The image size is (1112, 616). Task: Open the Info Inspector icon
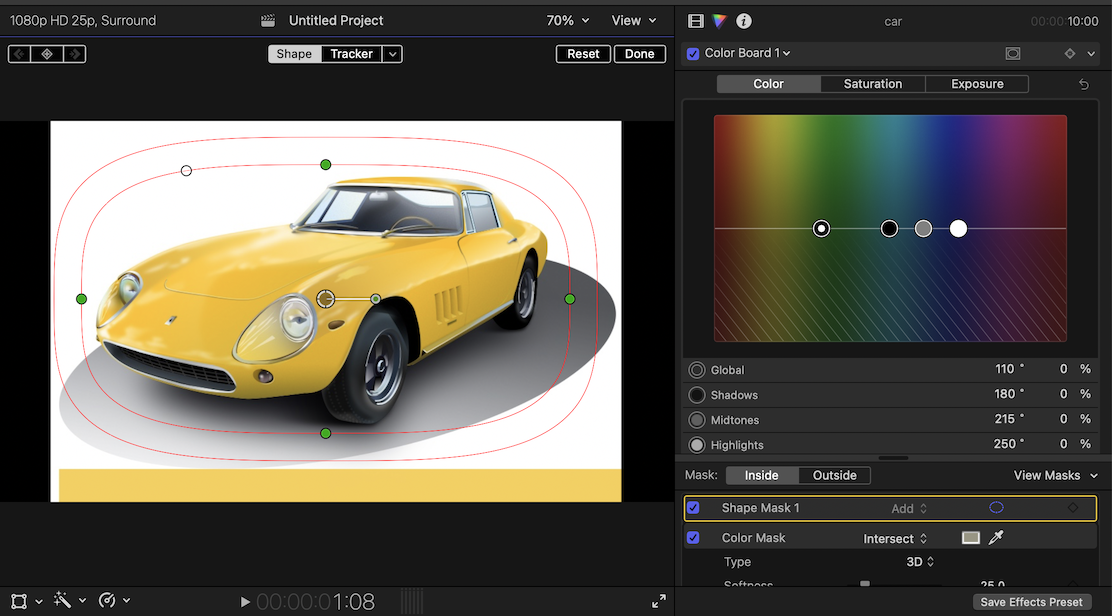(x=743, y=21)
